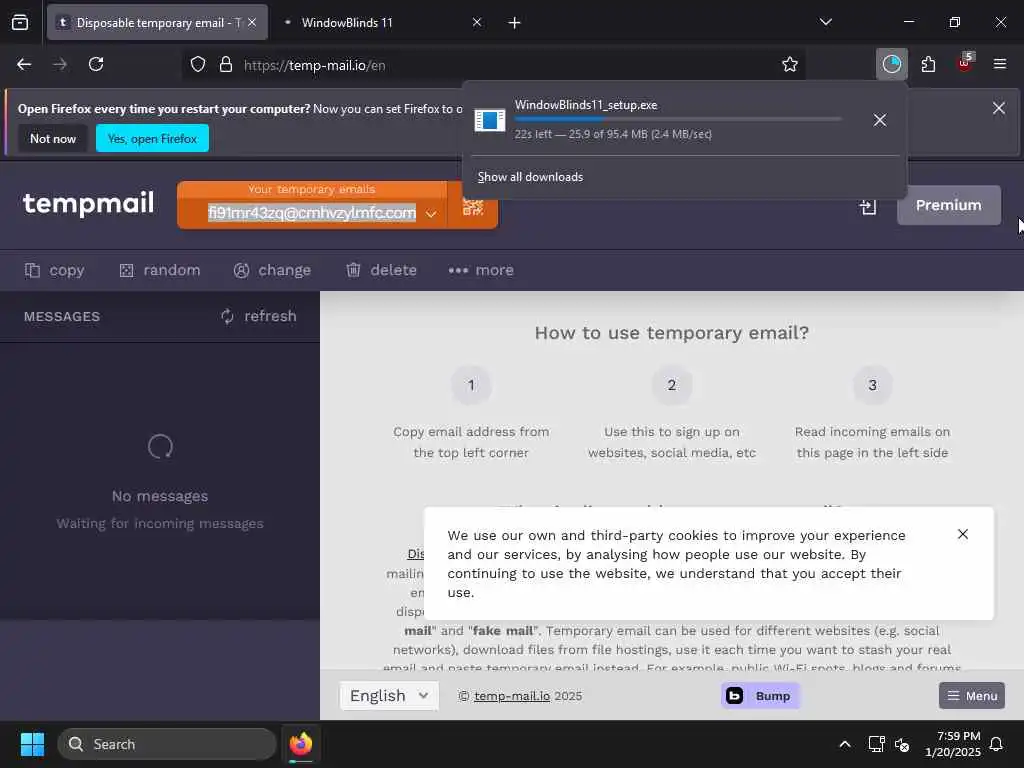Image resolution: width=1024 pixels, height=768 pixels.
Task: Click the download progress bar
Action: pos(678,119)
